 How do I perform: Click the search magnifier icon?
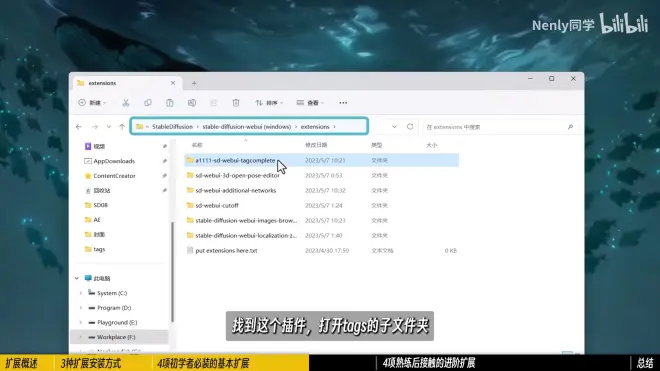point(570,127)
